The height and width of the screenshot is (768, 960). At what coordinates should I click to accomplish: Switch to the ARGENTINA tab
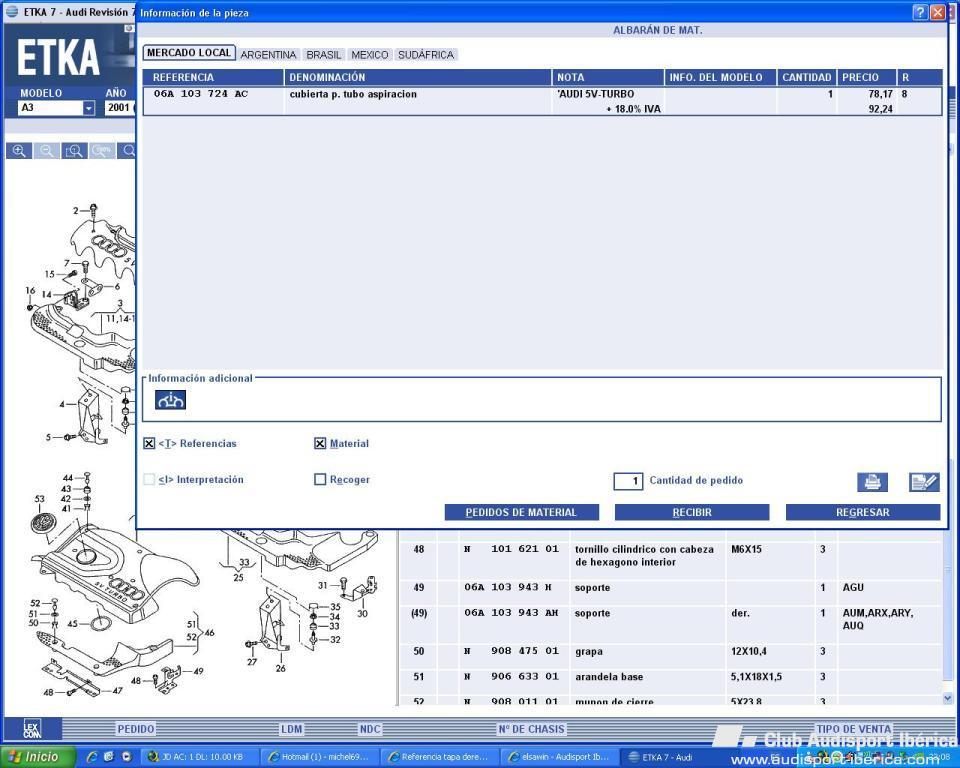coord(268,55)
